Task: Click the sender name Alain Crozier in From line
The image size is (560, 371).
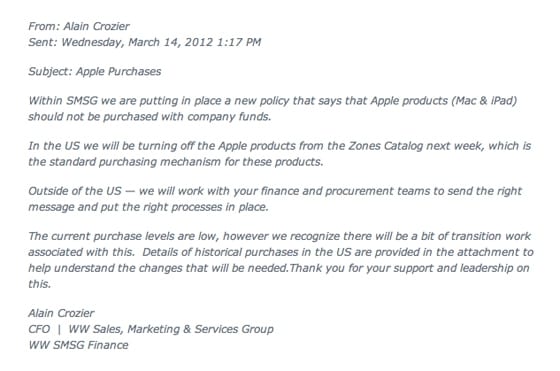Action: tap(96, 26)
